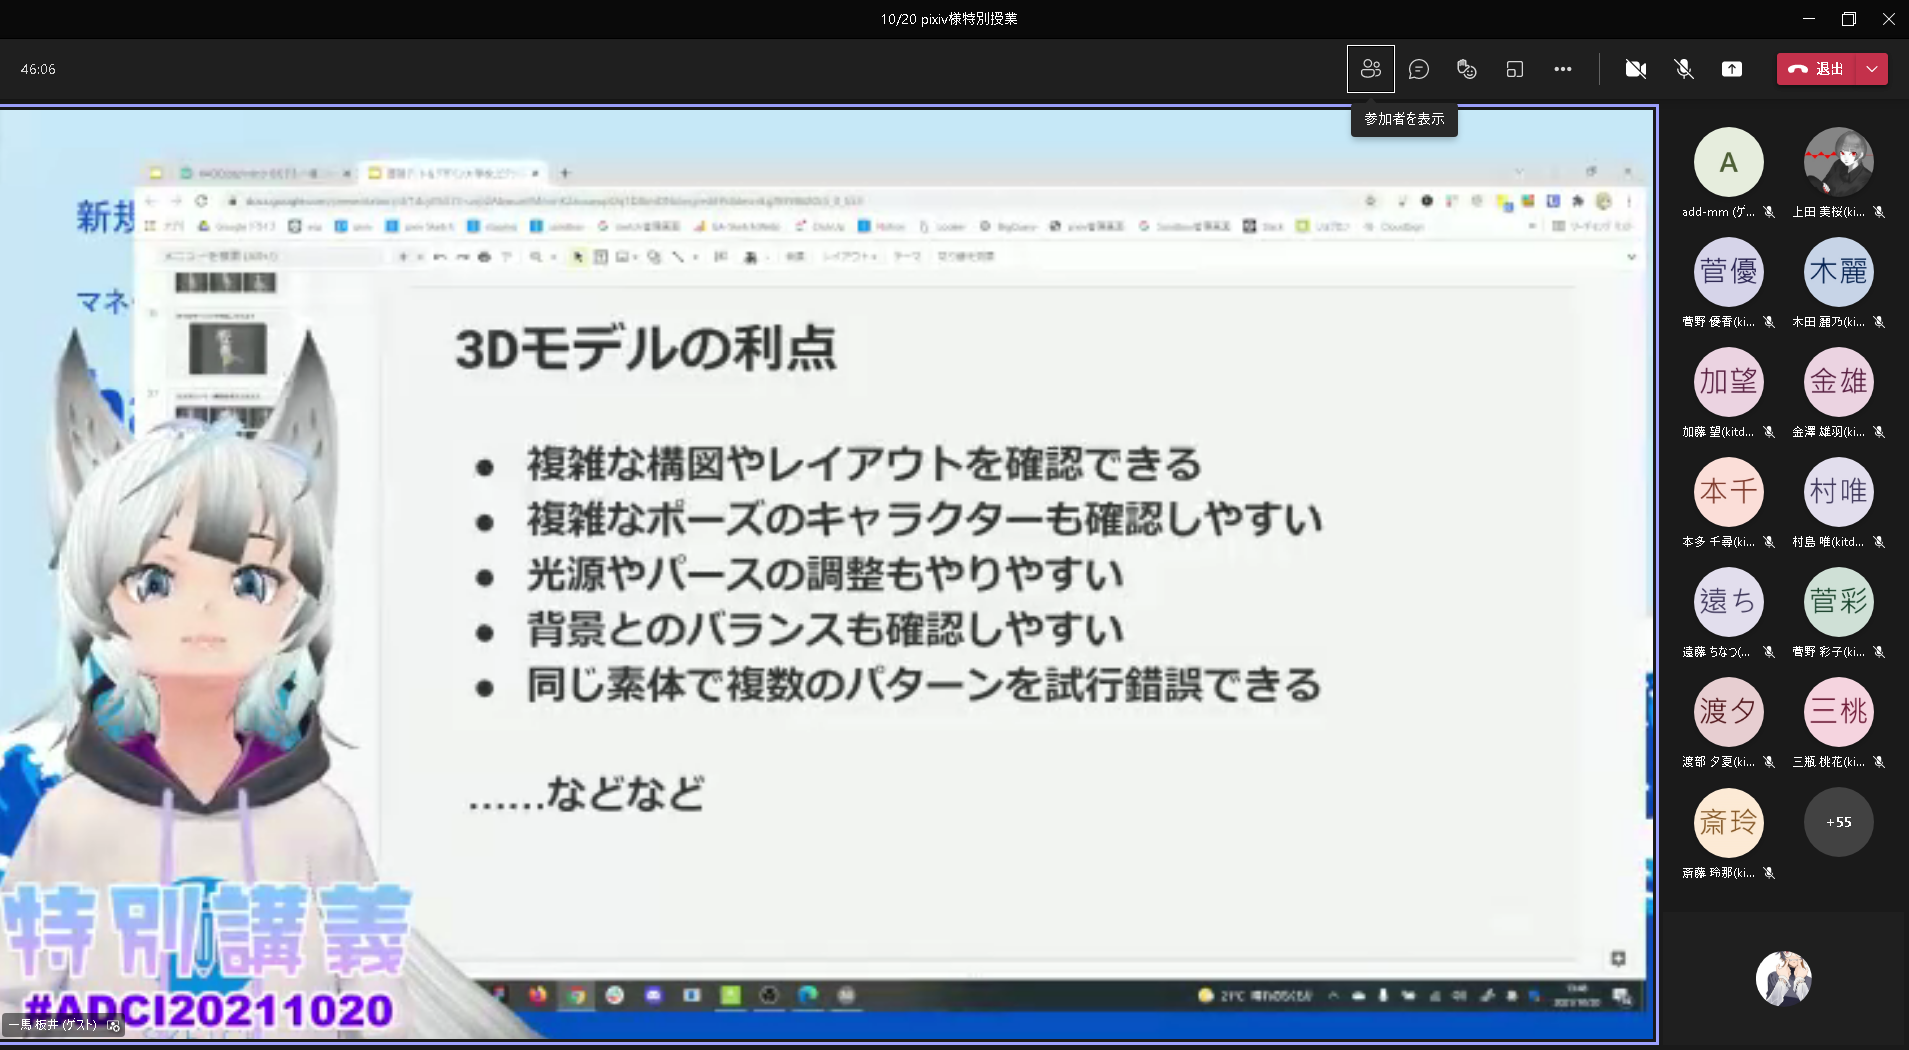Click the 3Dモデルの利点 slide heading
This screenshot has height=1050, width=1909.
point(645,349)
